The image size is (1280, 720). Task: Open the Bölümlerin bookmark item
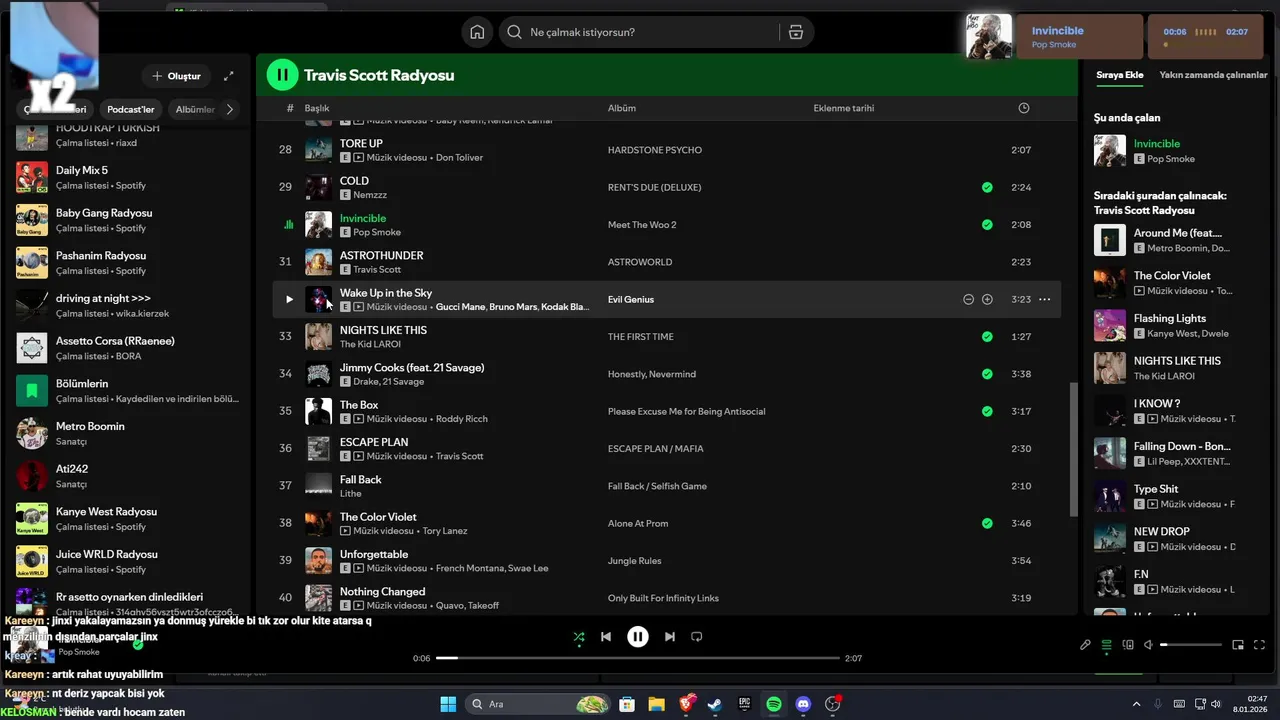[x=128, y=390]
